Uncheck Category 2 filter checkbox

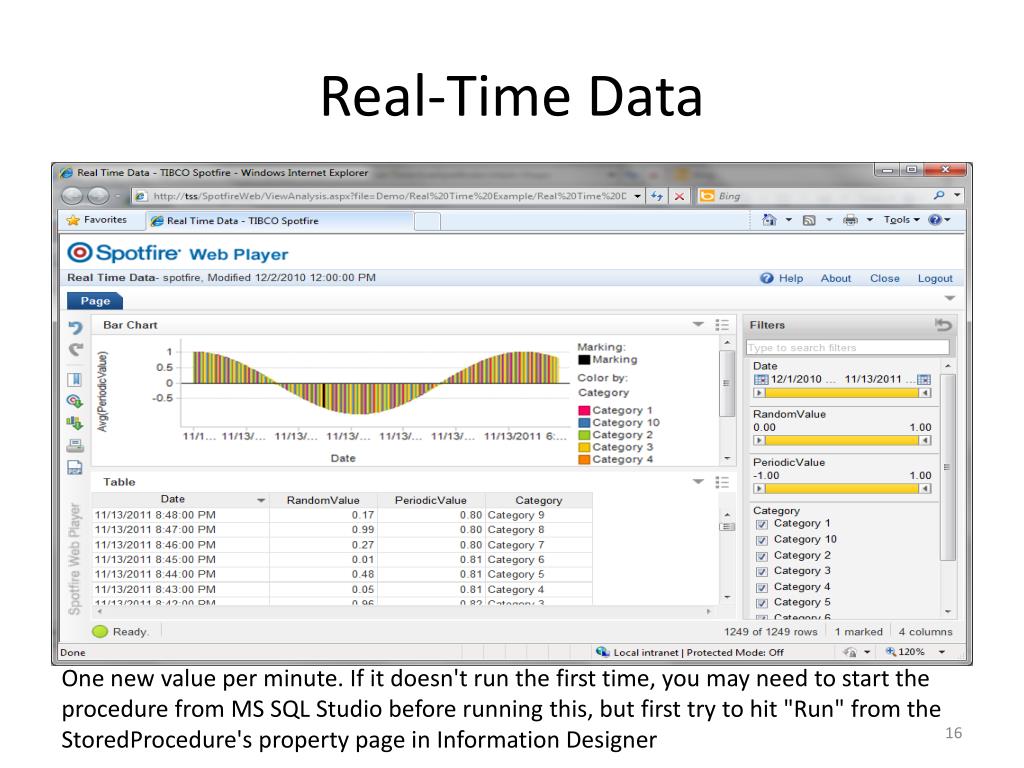click(761, 556)
